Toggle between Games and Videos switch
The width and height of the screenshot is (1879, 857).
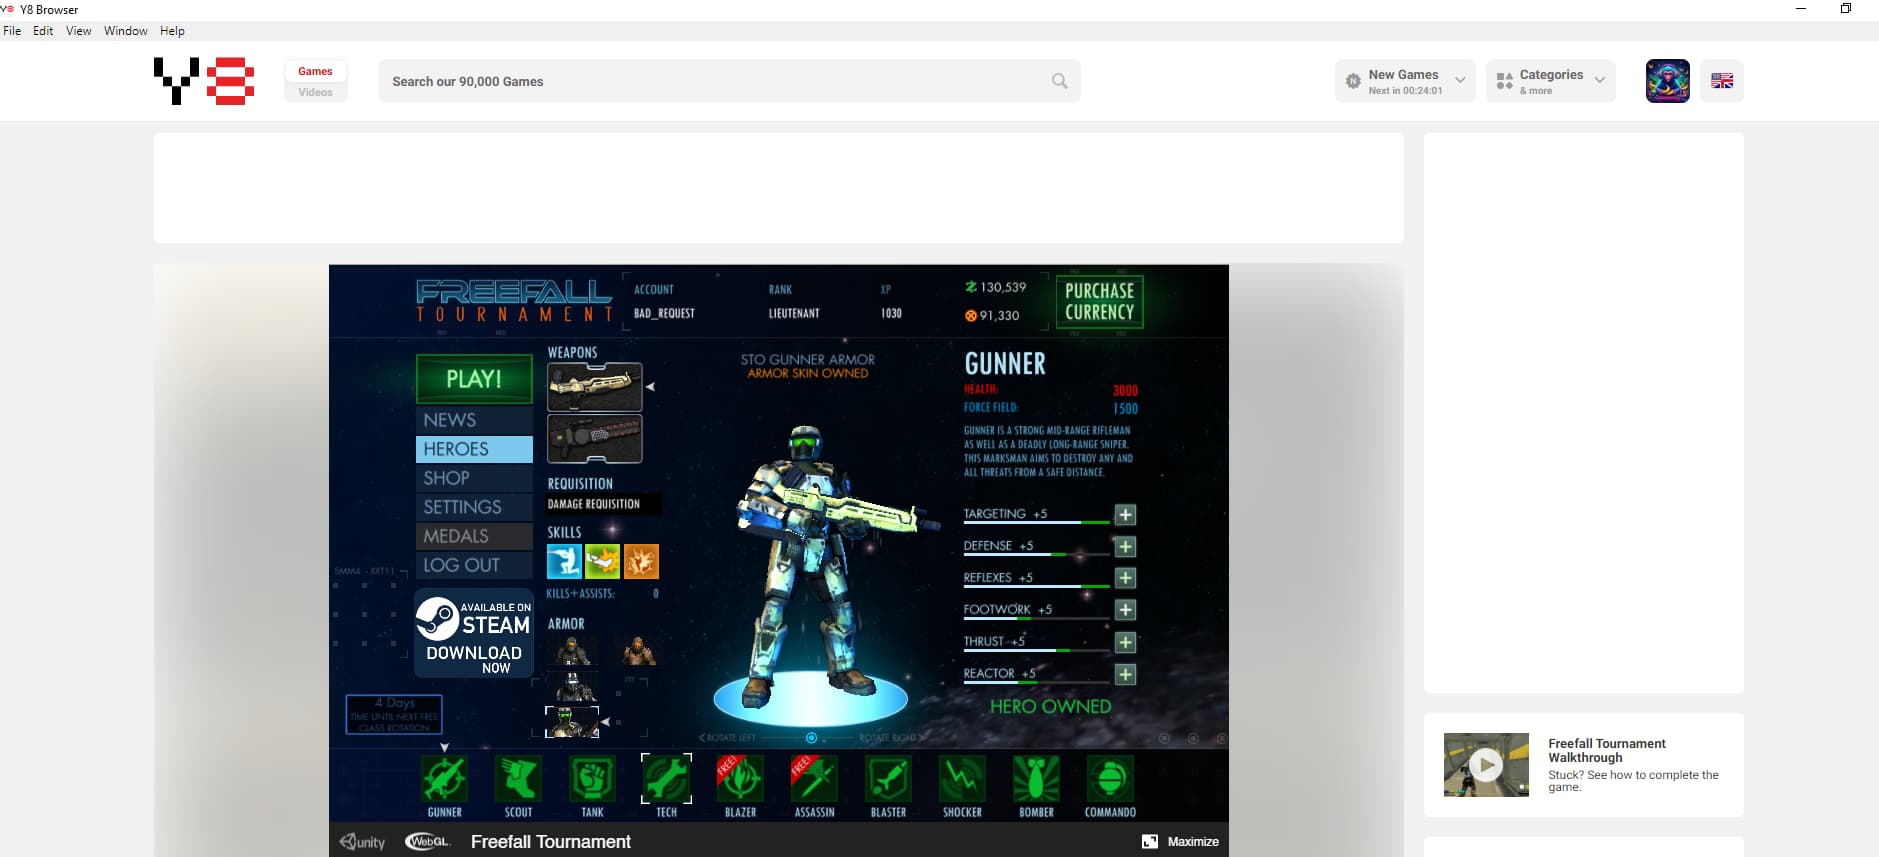[x=315, y=81]
